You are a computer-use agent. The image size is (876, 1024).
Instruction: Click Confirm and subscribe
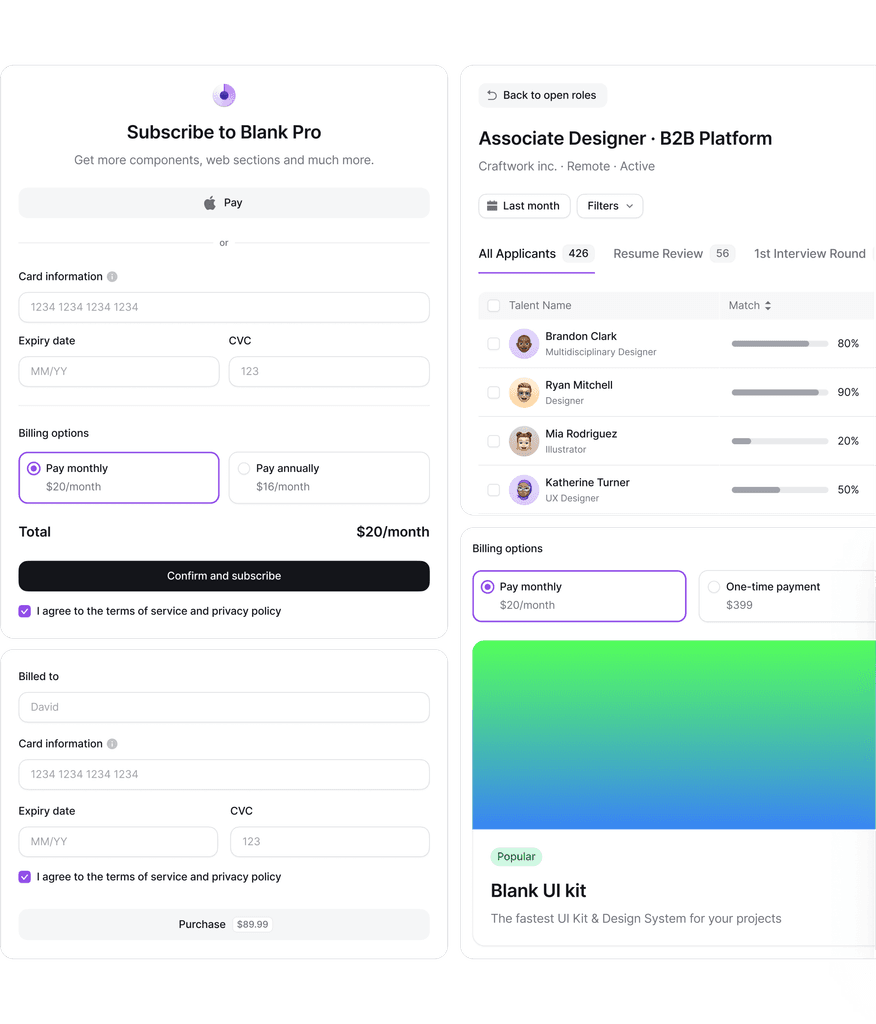coord(223,576)
